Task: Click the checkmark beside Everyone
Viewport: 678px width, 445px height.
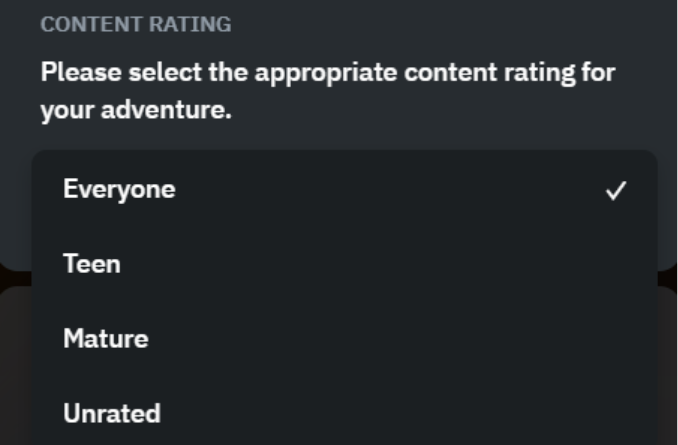Action: coord(616,190)
